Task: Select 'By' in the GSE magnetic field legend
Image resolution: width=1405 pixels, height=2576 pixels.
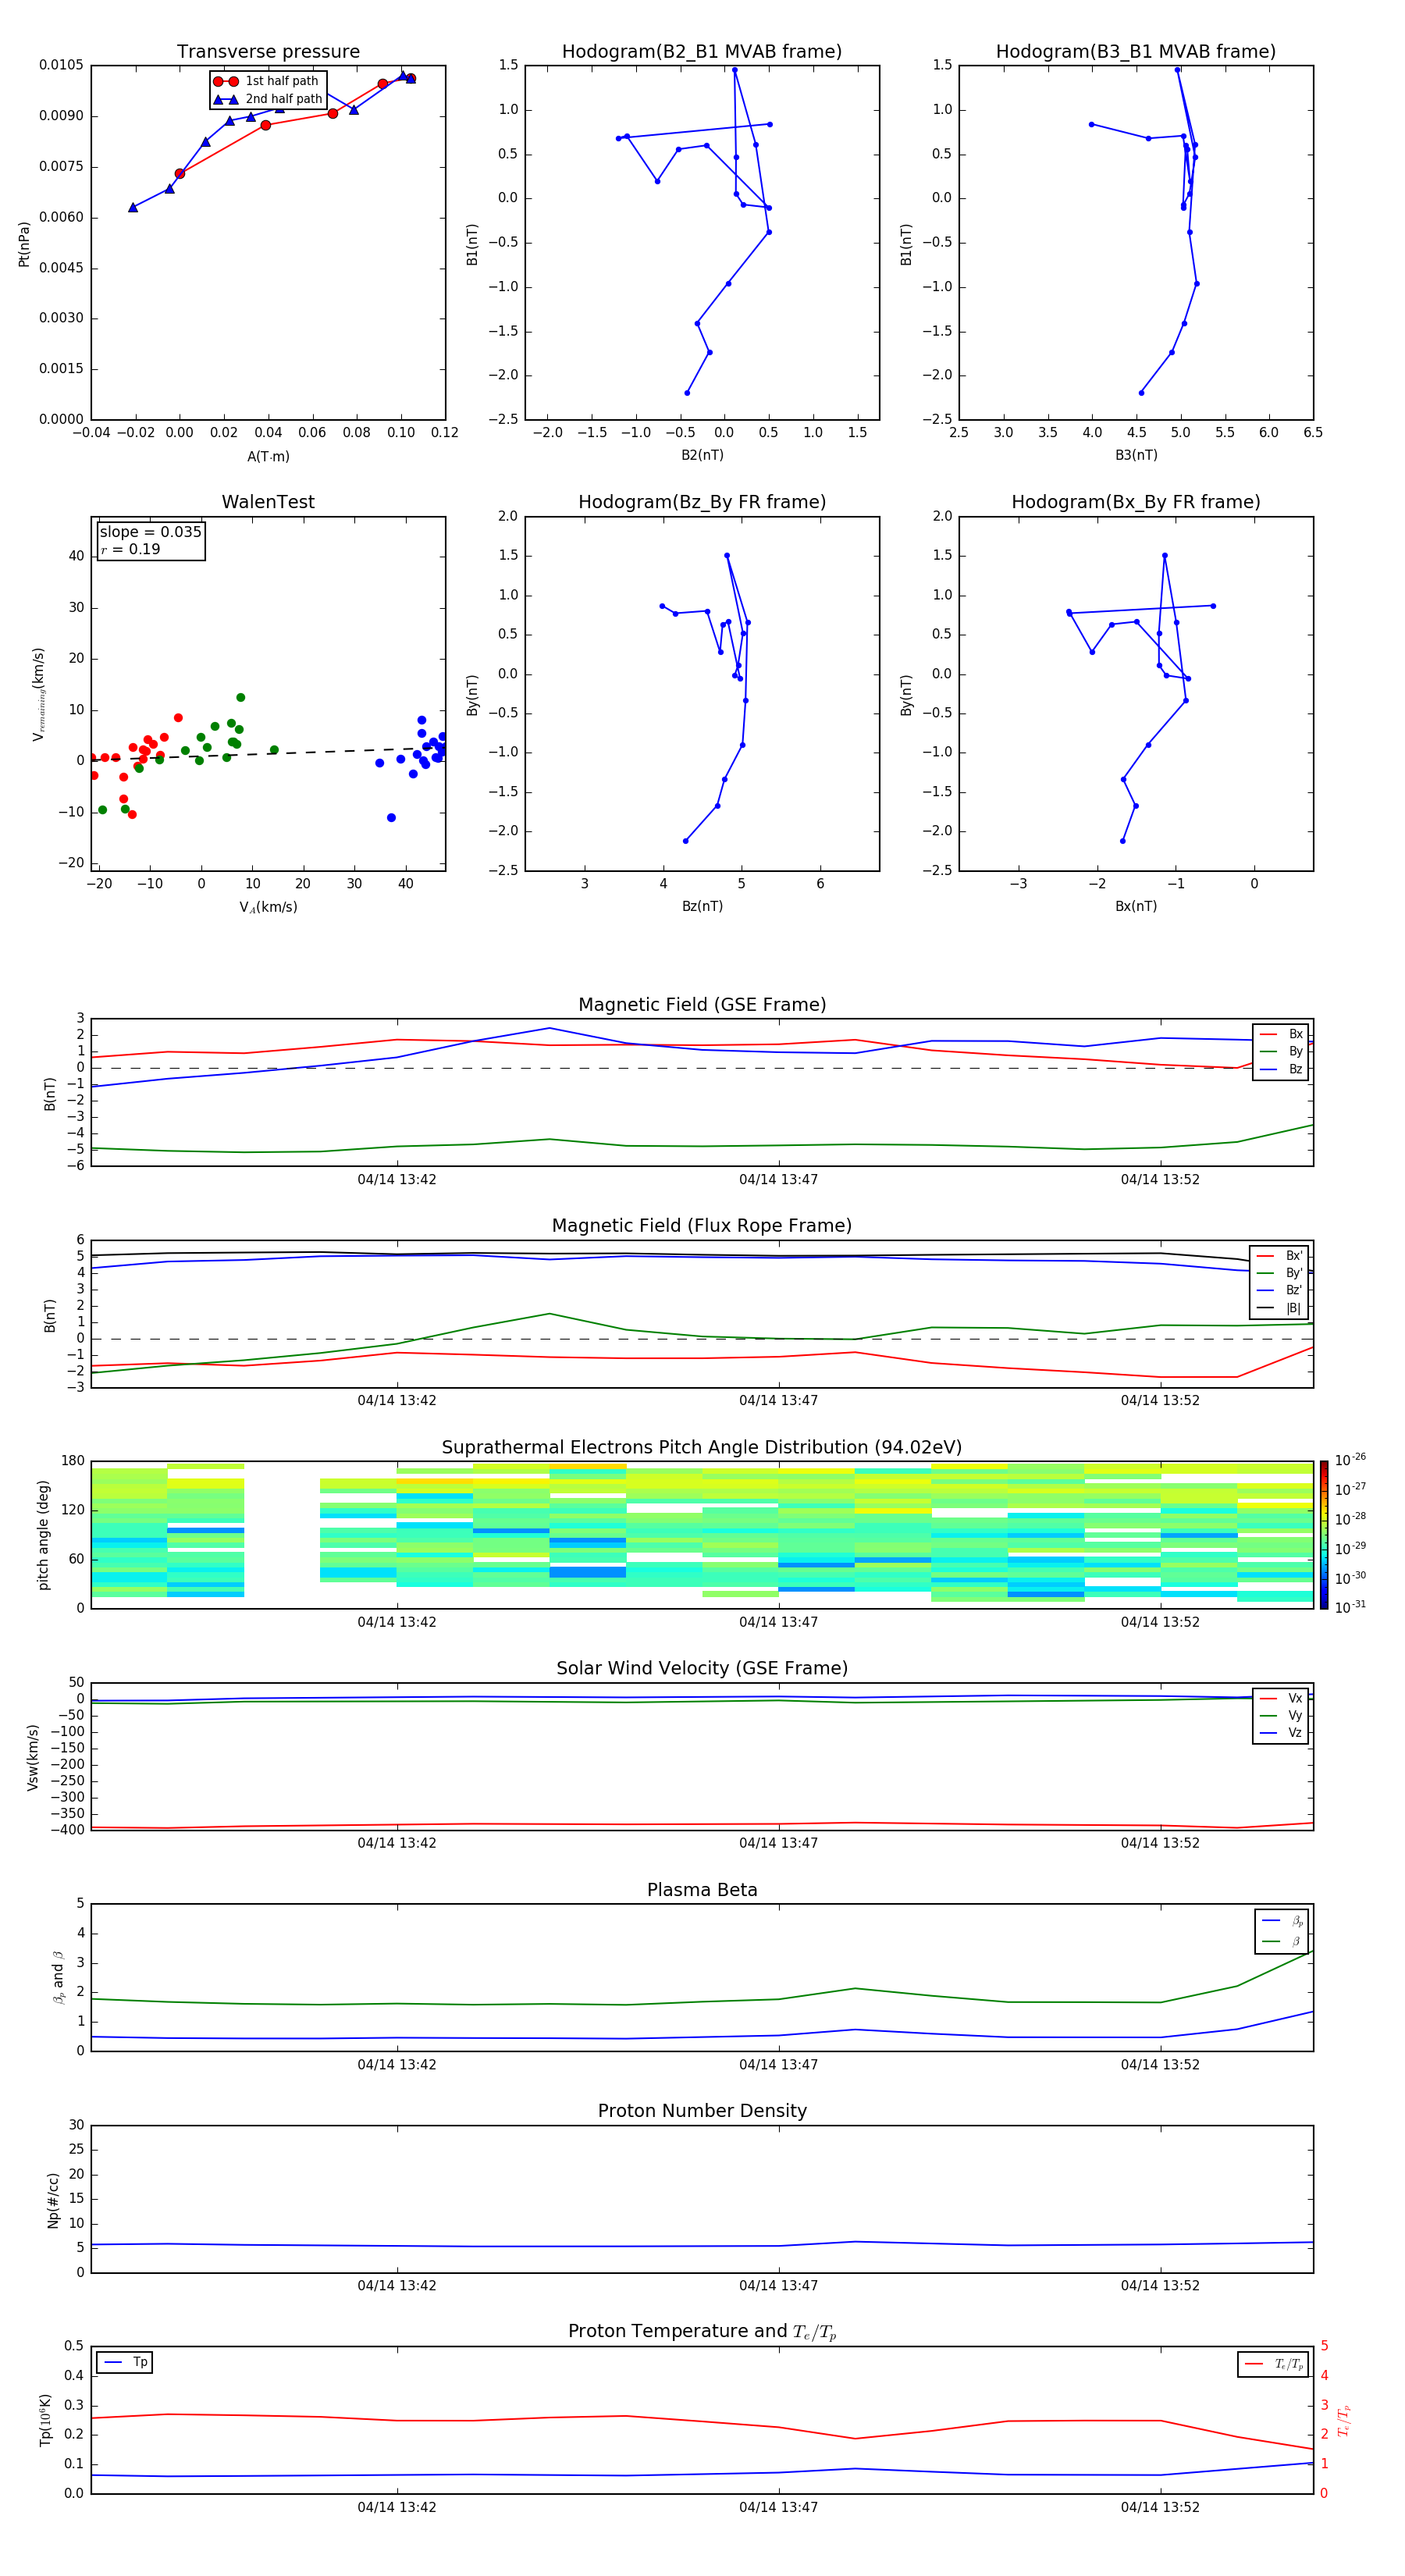Action: point(1281,1051)
